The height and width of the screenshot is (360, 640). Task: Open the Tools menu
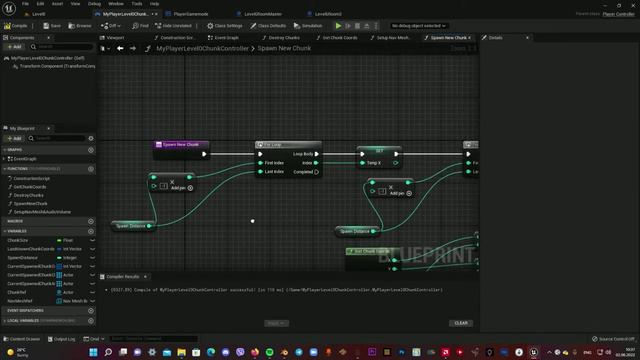137,4
